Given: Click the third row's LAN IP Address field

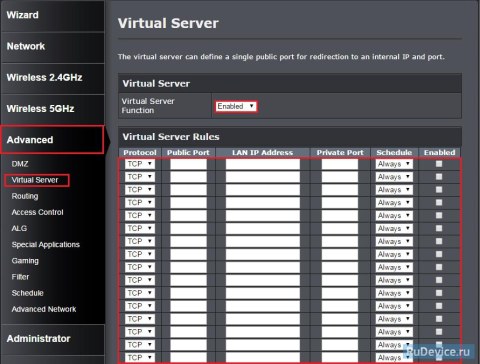Looking at the screenshot, I should [263, 190].
